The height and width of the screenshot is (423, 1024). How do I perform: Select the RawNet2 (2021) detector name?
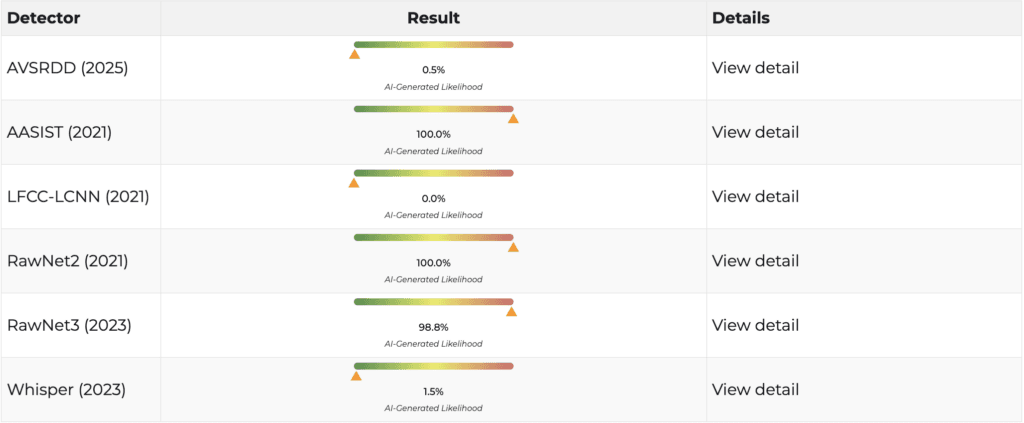pos(67,261)
